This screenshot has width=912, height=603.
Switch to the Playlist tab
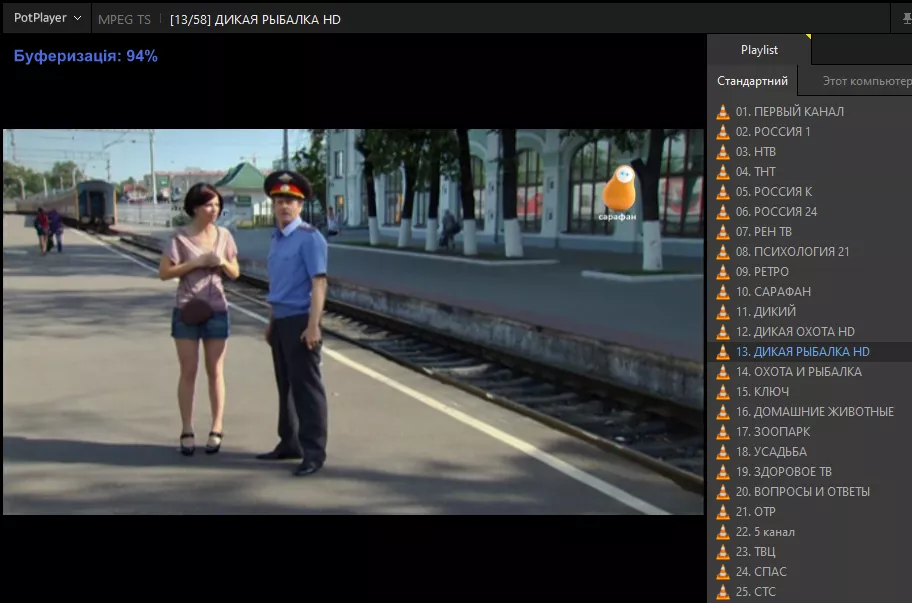point(759,50)
